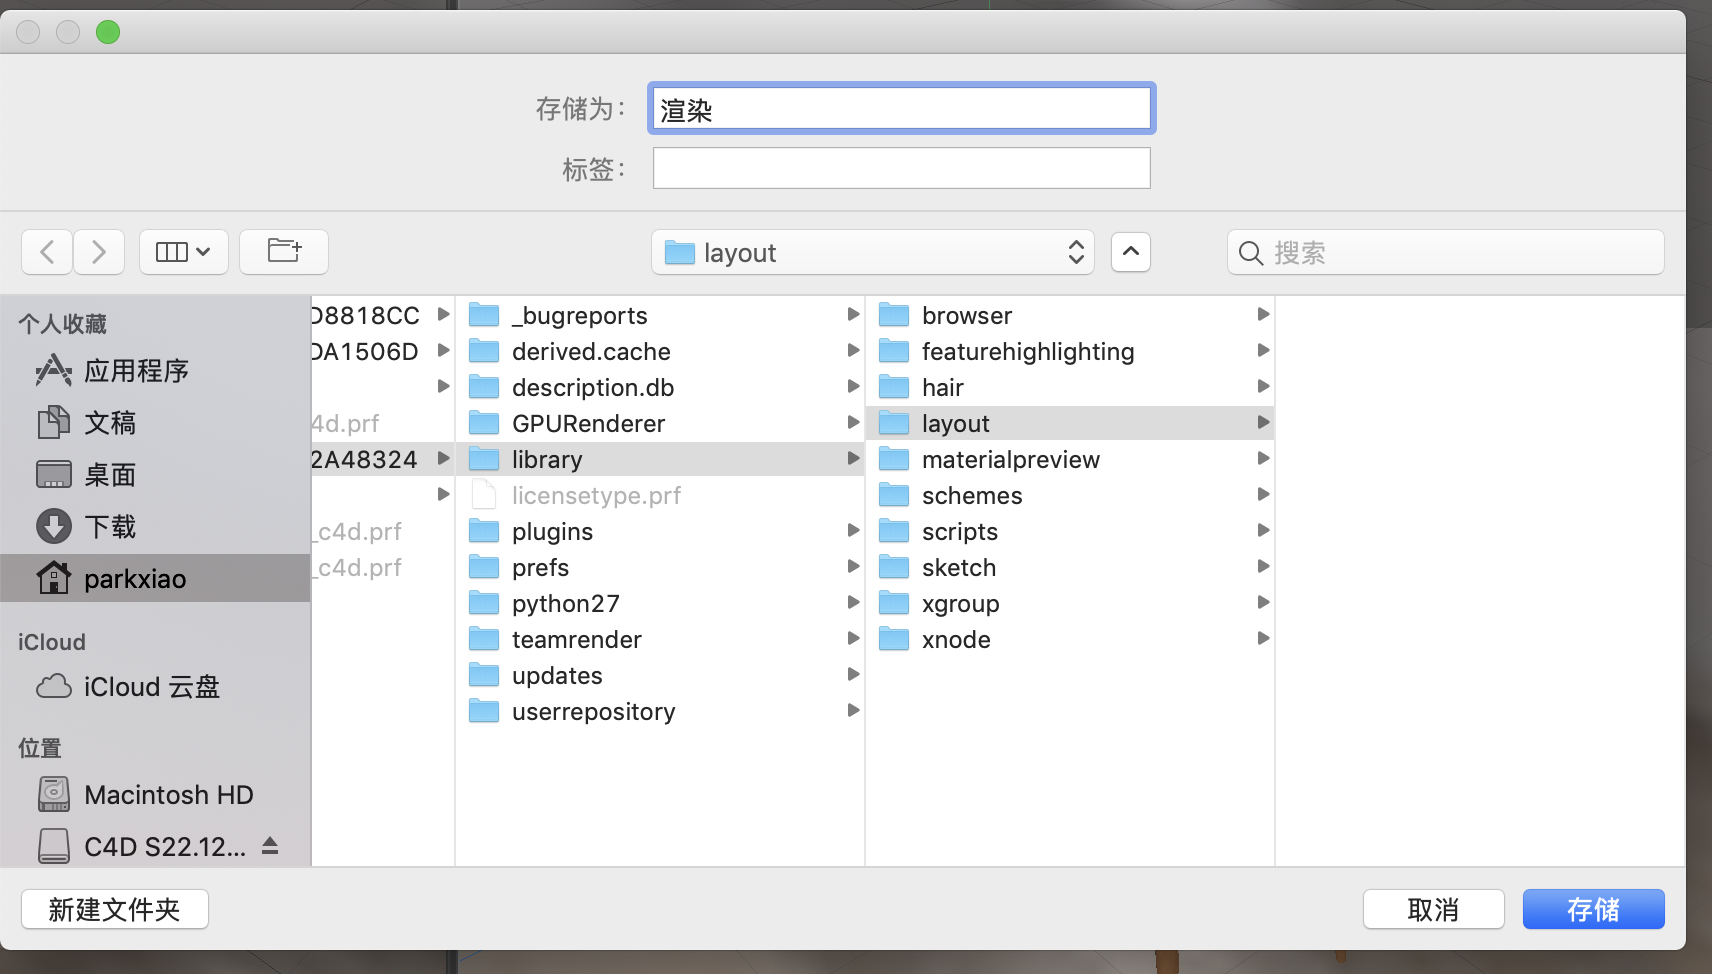This screenshot has height=974, width=1712.
Task: Expand the hair folder arrow
Action: [1263, 386]
